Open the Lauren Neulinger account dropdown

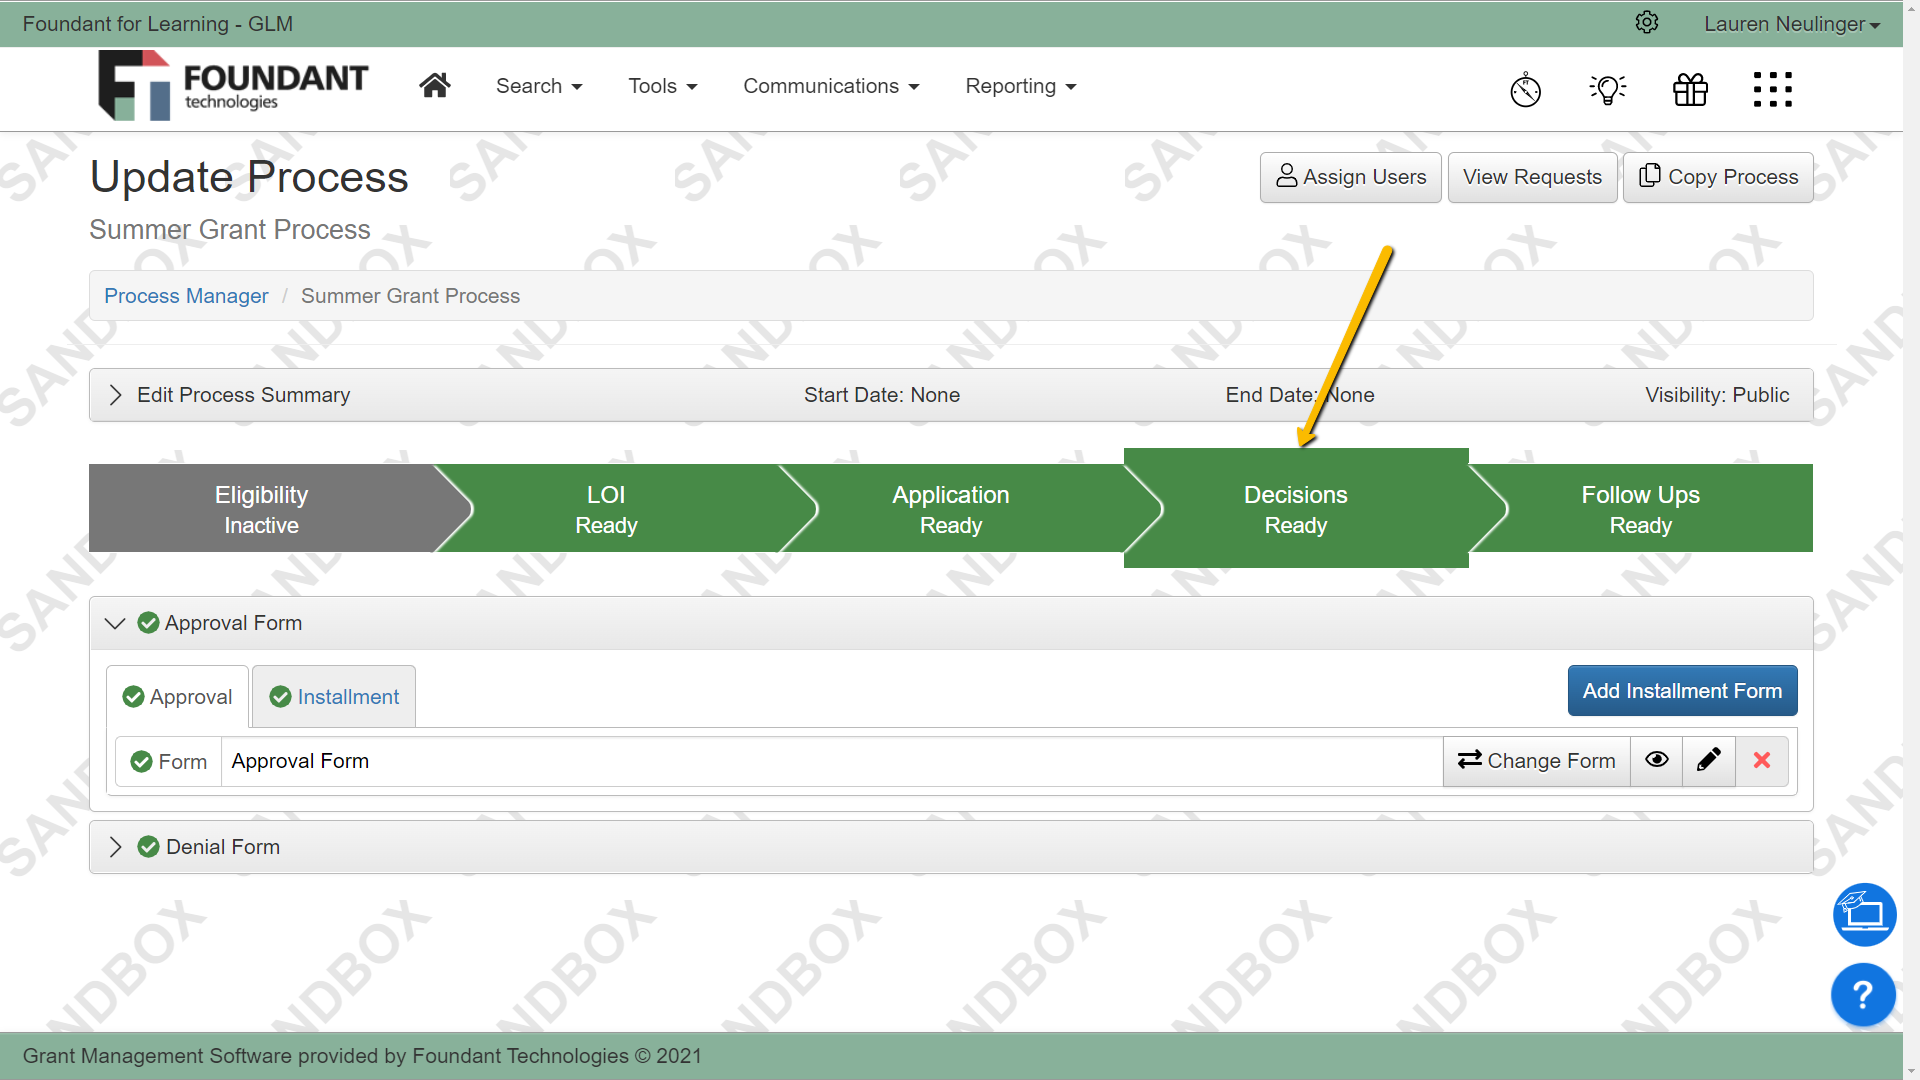point(1790,23)
